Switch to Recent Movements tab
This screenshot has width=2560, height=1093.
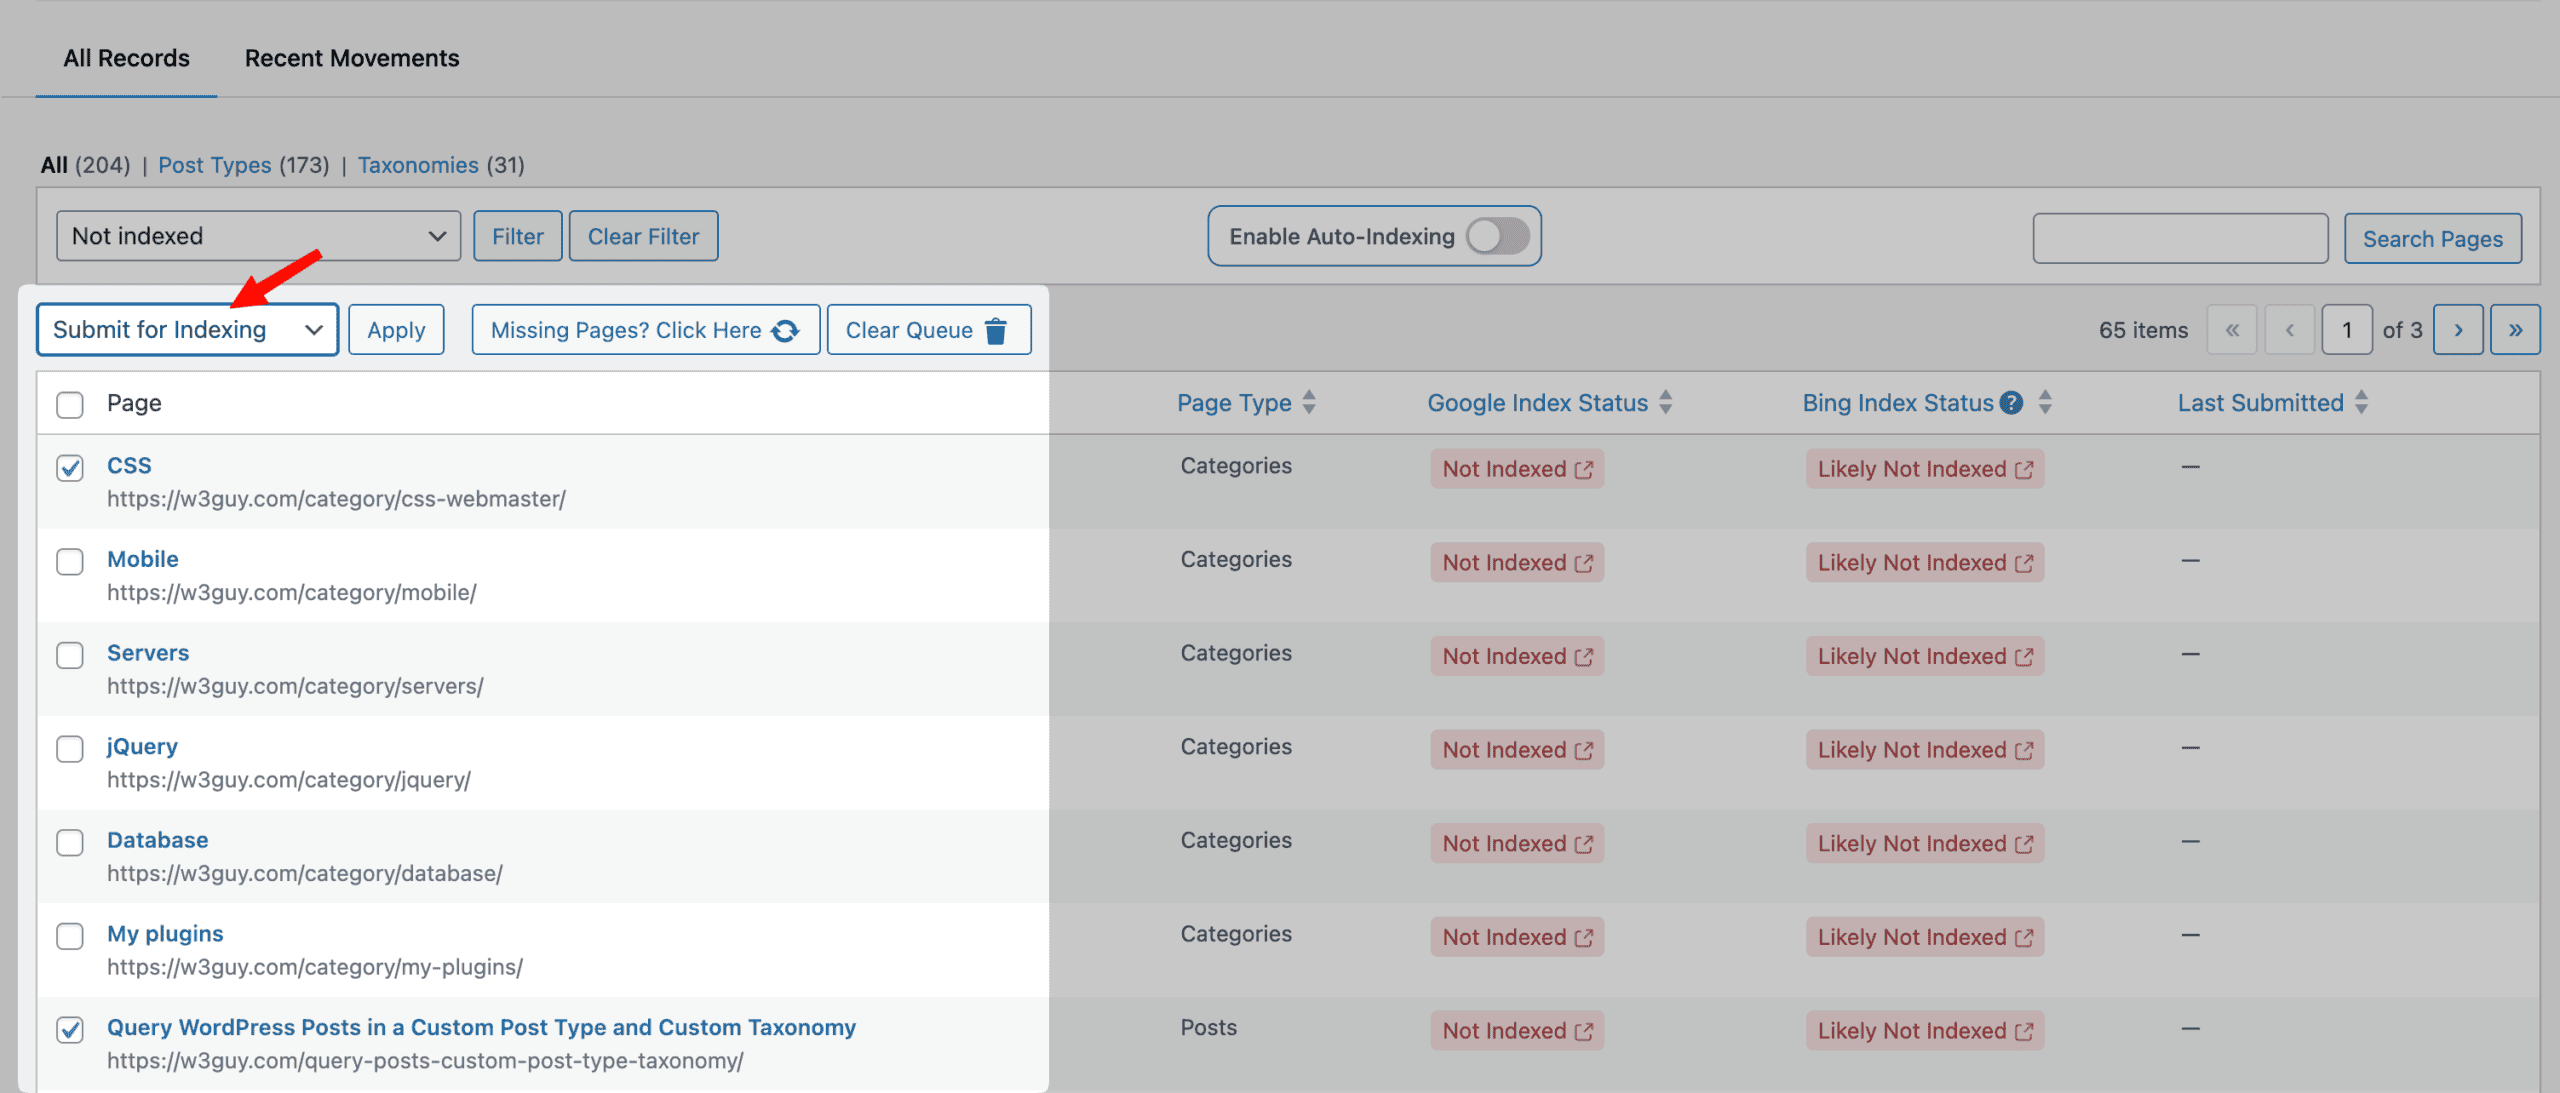tap(352, 58)
